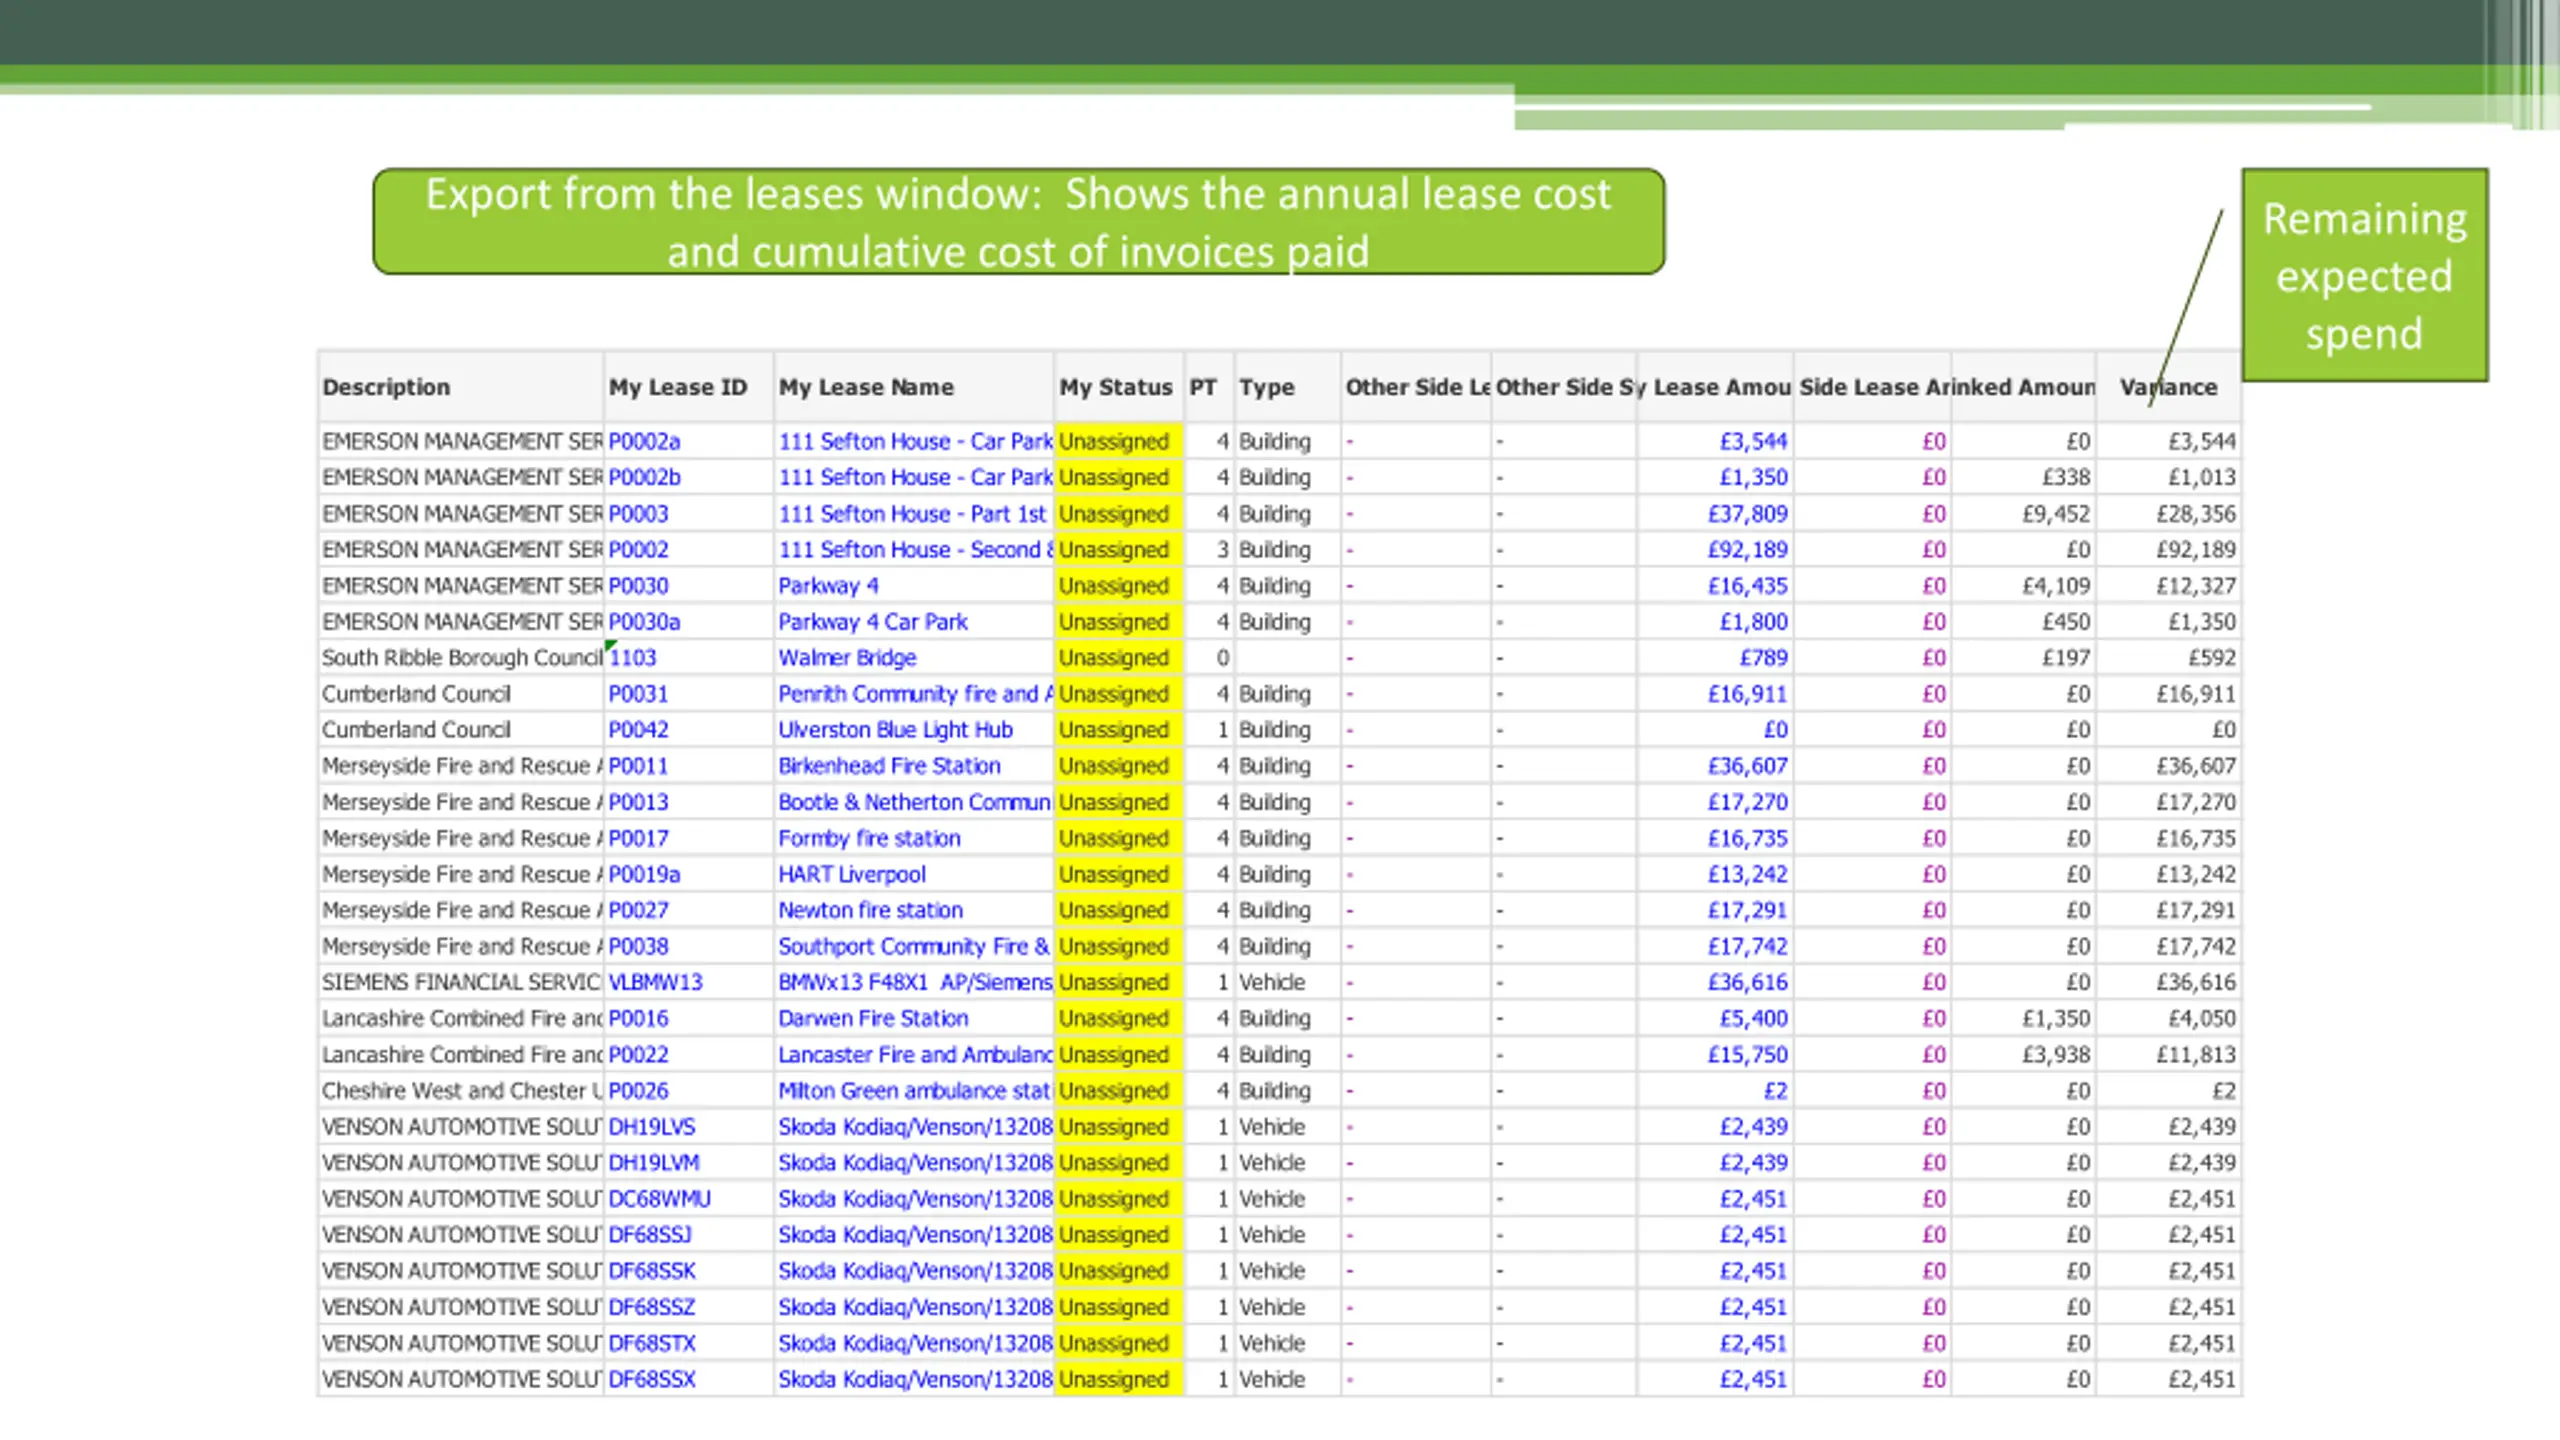Select the Formby fire station lease
The height and width of the screenshot is (1440, 2560).
869,838
